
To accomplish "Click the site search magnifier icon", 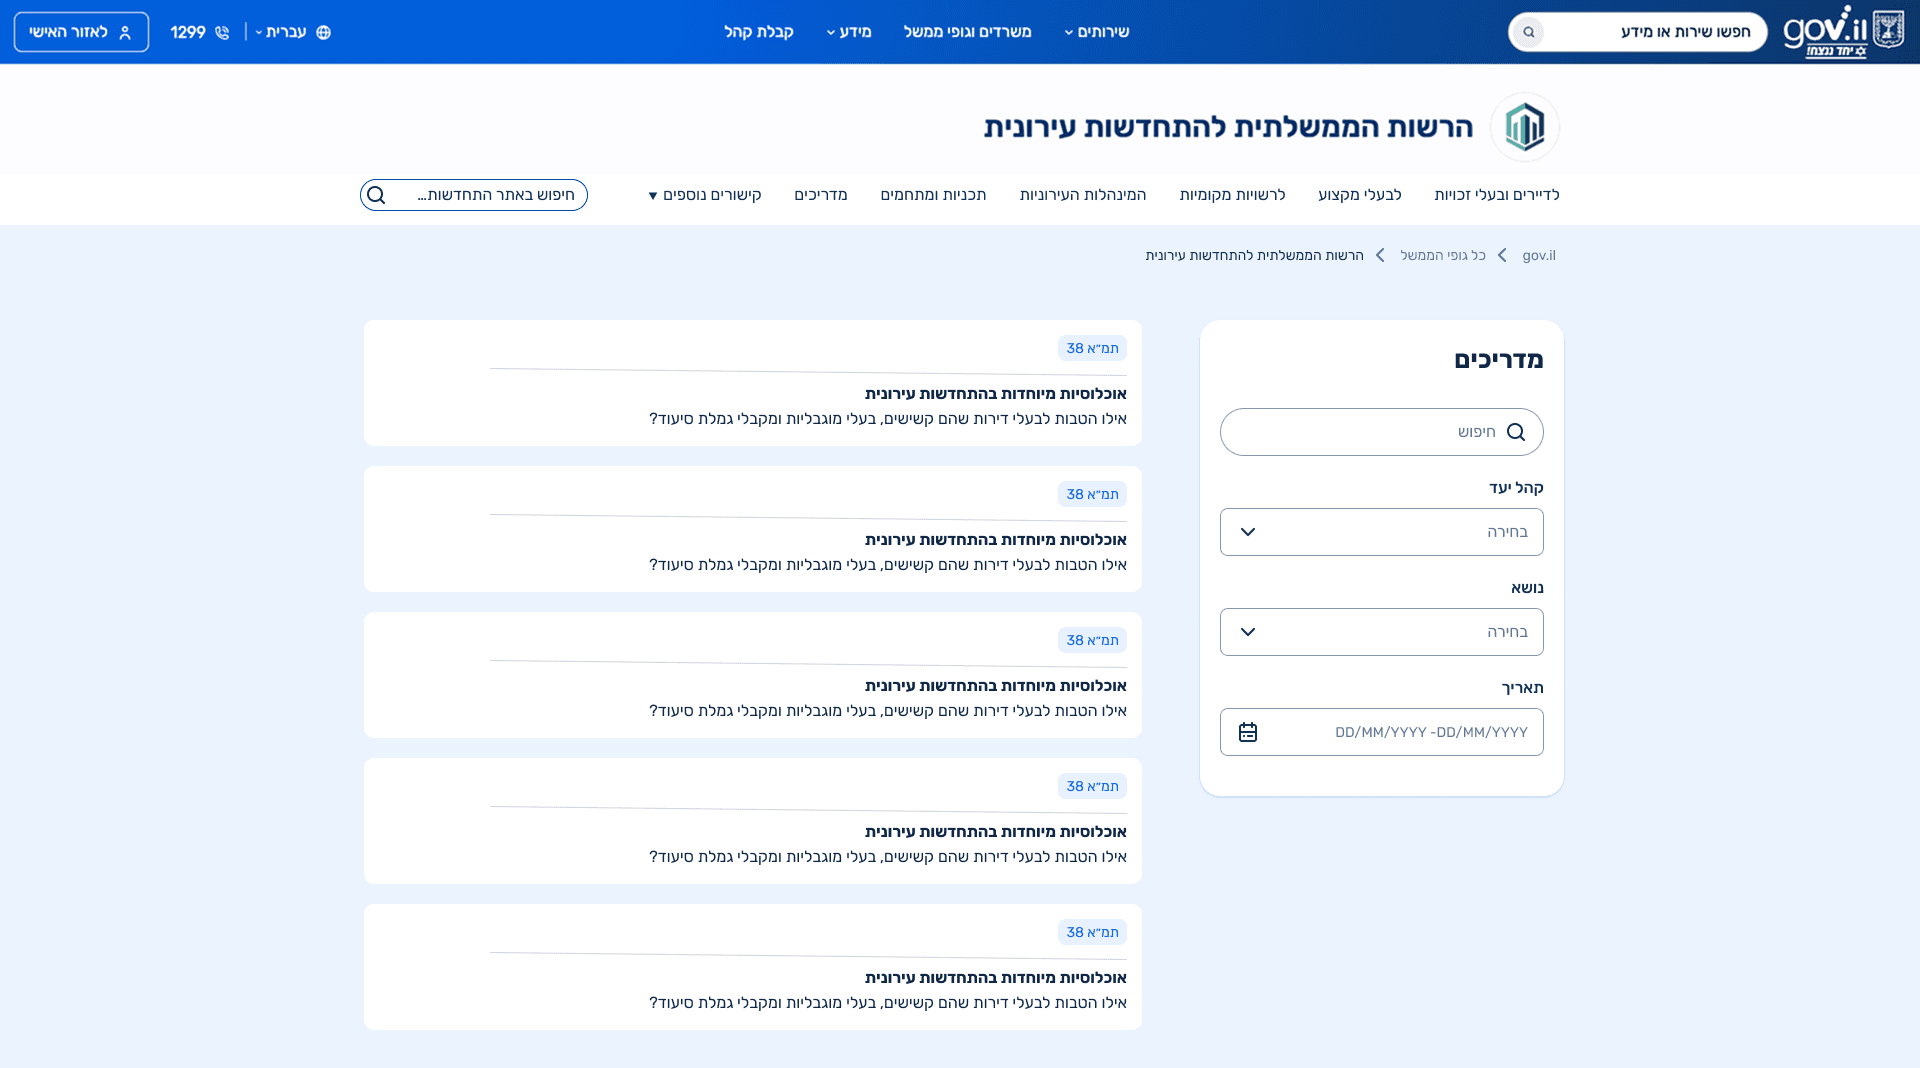I will [x=376, y=195].
